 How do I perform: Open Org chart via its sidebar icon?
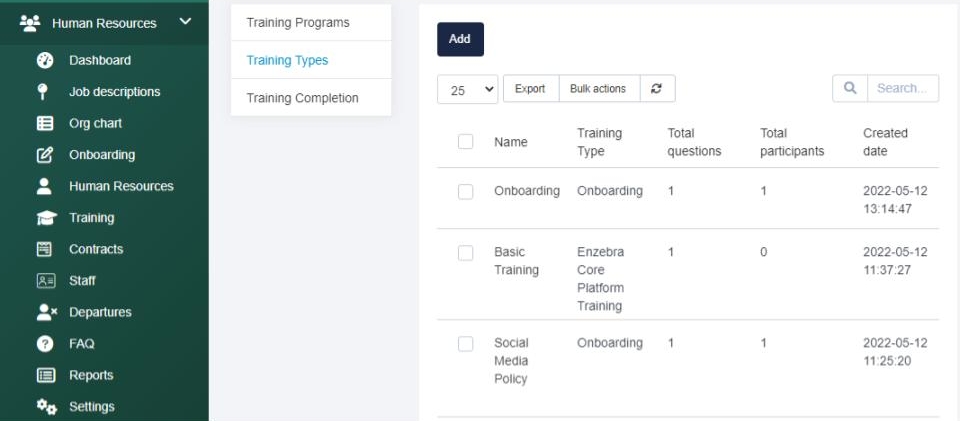[x=44, y=124]
